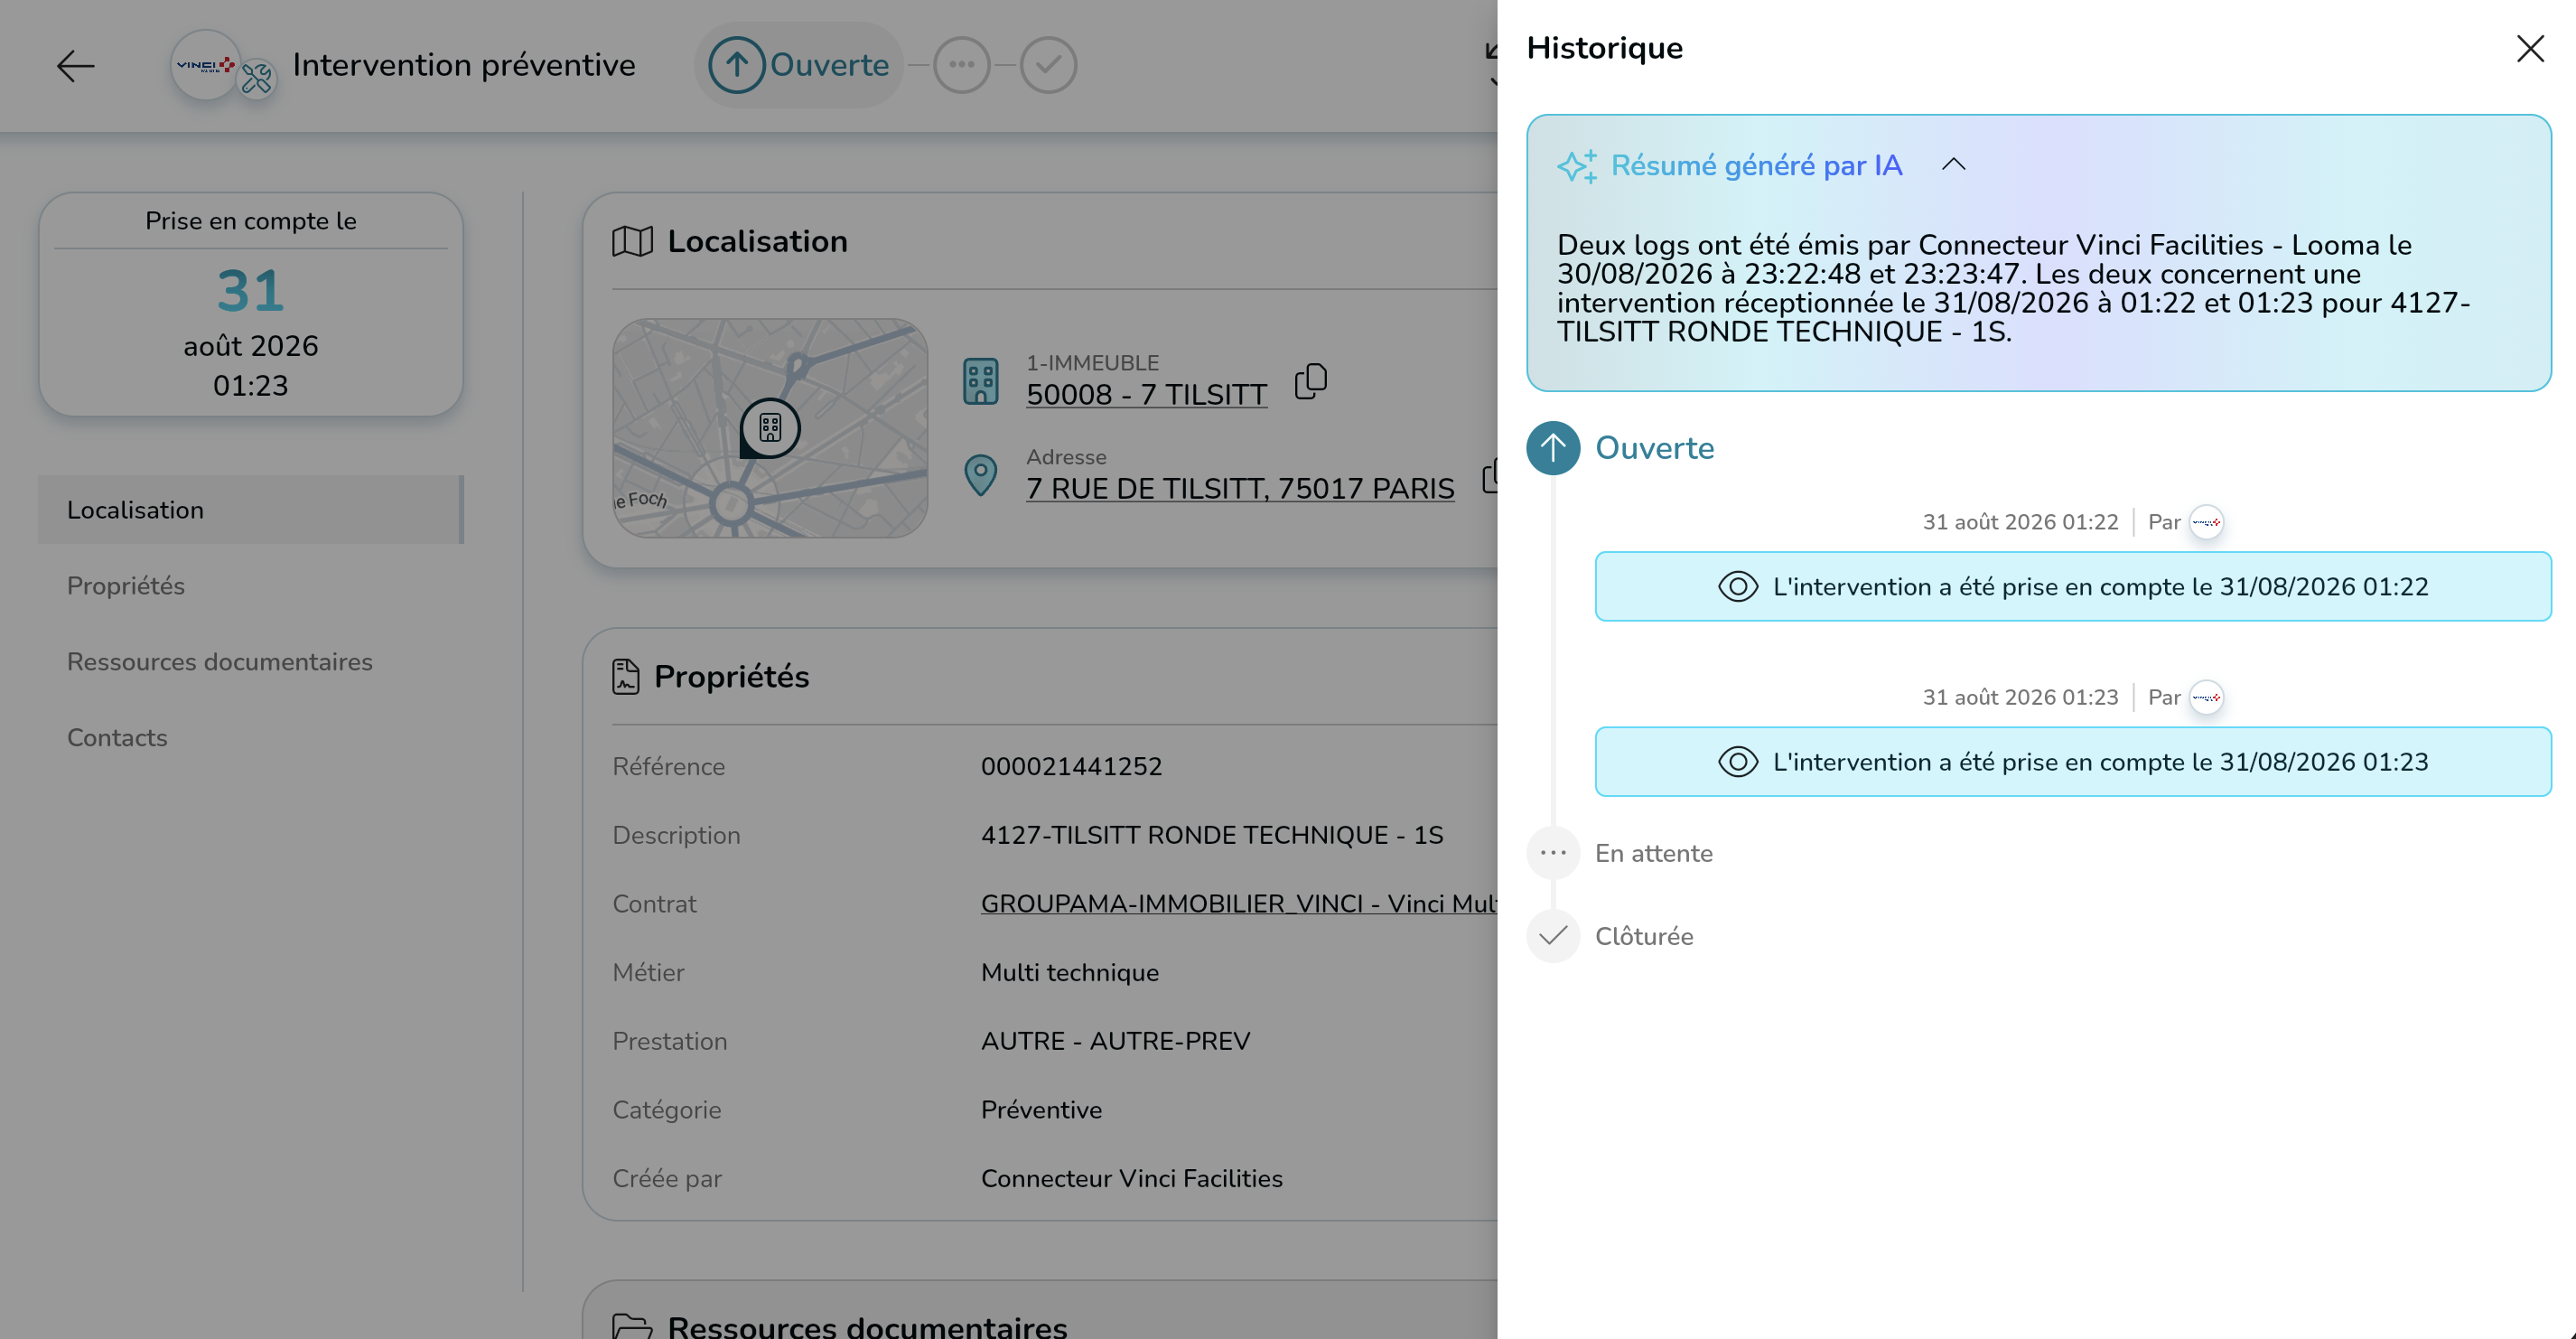The height and width of the screenshot is (1339, 2576).
Task: Click the Créée par value Connecteur Vinci Facilities
Action: (1131, 1179)
